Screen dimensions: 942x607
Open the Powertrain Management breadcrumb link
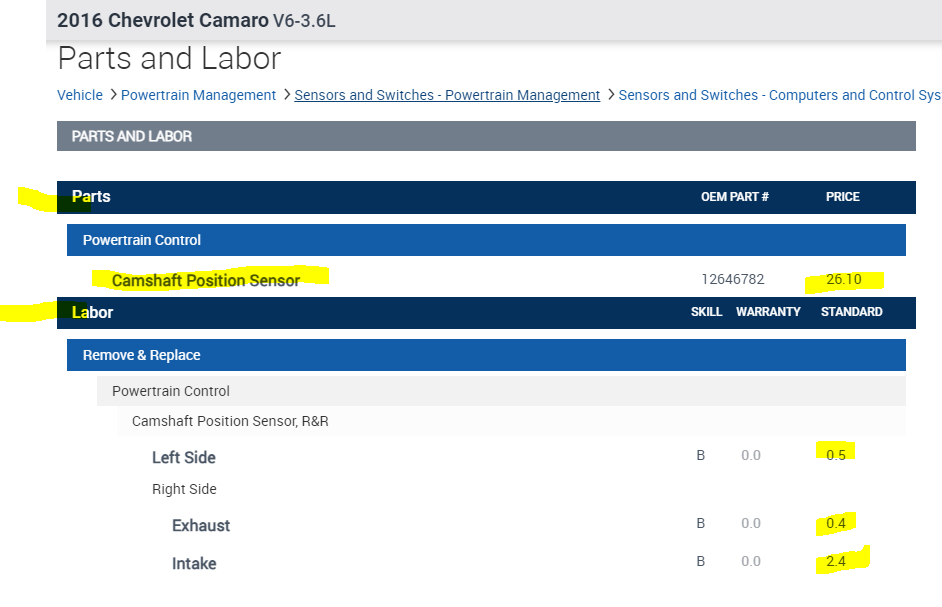click(x=198, y=95)
